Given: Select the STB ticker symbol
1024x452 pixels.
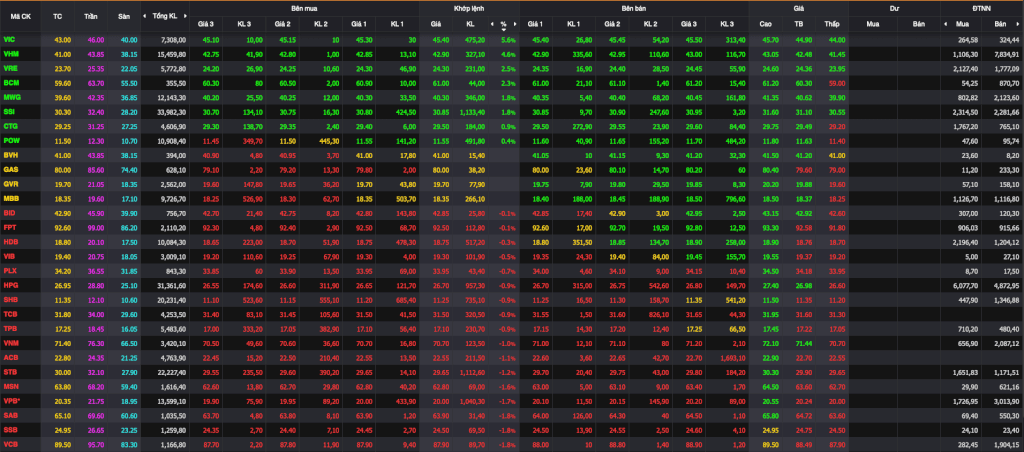Looking at the screenshot, I should 10,371.
